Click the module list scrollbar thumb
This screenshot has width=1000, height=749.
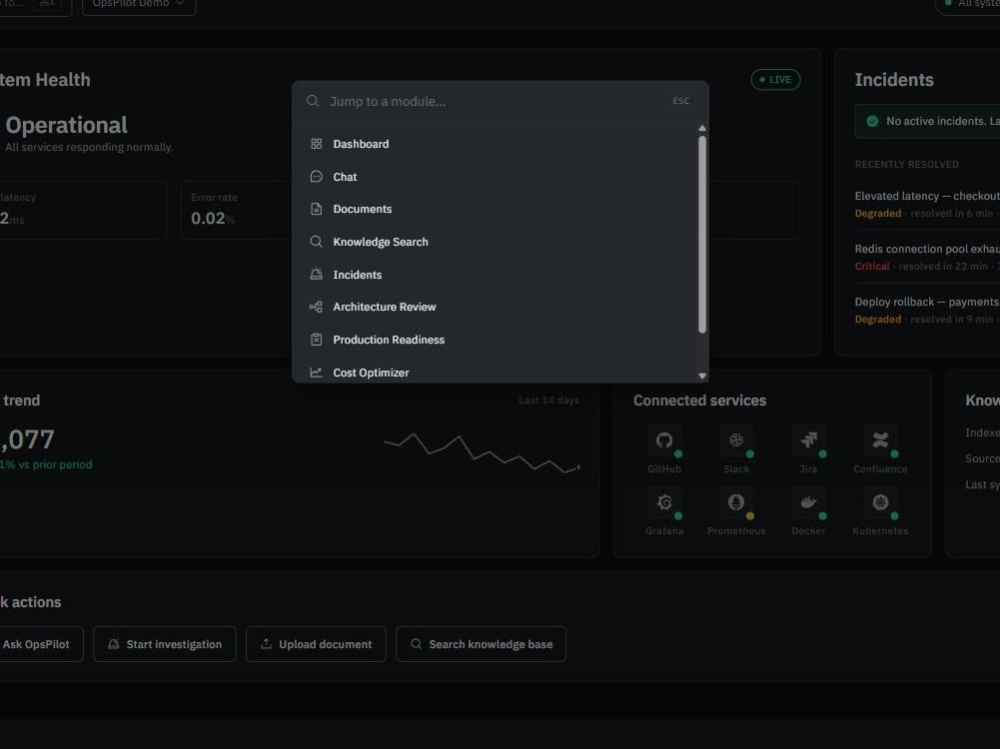pyautogui.click(x=702, y=234)
